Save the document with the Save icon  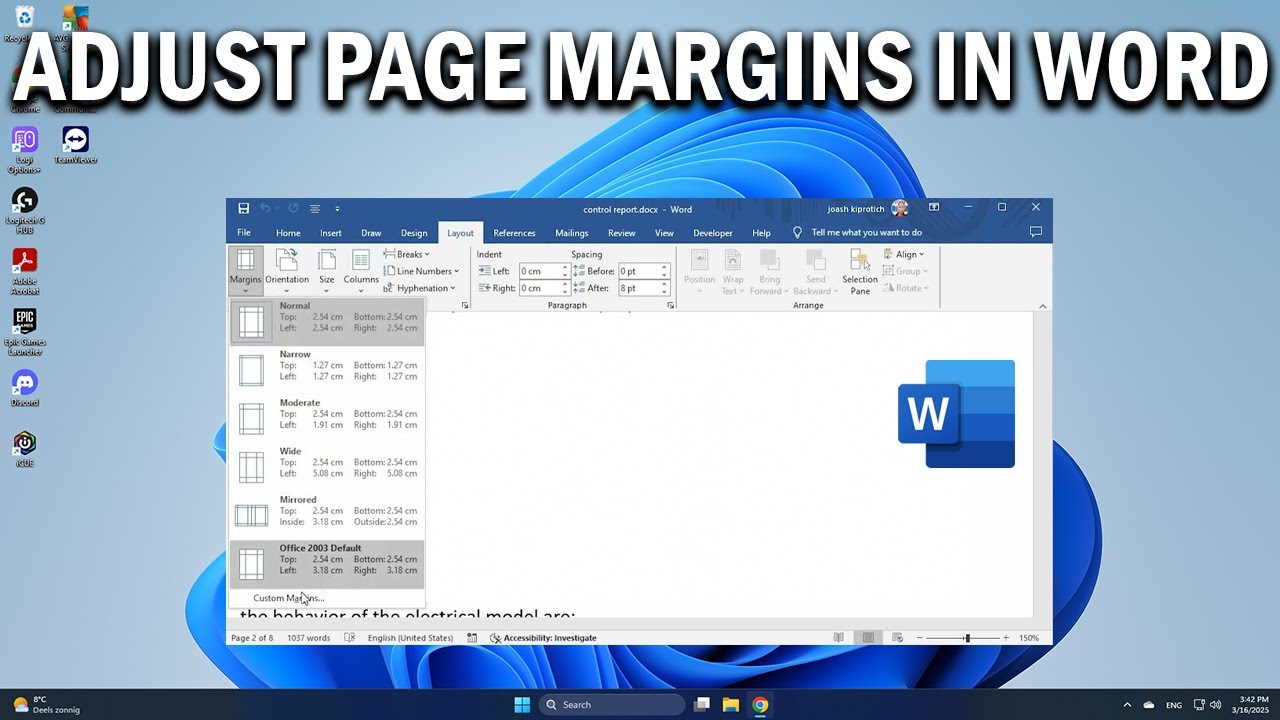[244, 208]
